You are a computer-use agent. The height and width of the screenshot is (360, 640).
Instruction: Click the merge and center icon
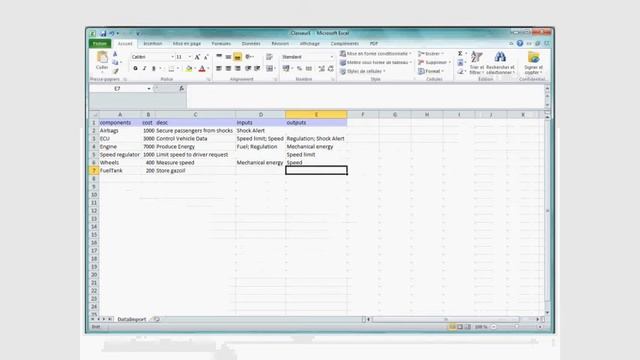tap(269, 69)
